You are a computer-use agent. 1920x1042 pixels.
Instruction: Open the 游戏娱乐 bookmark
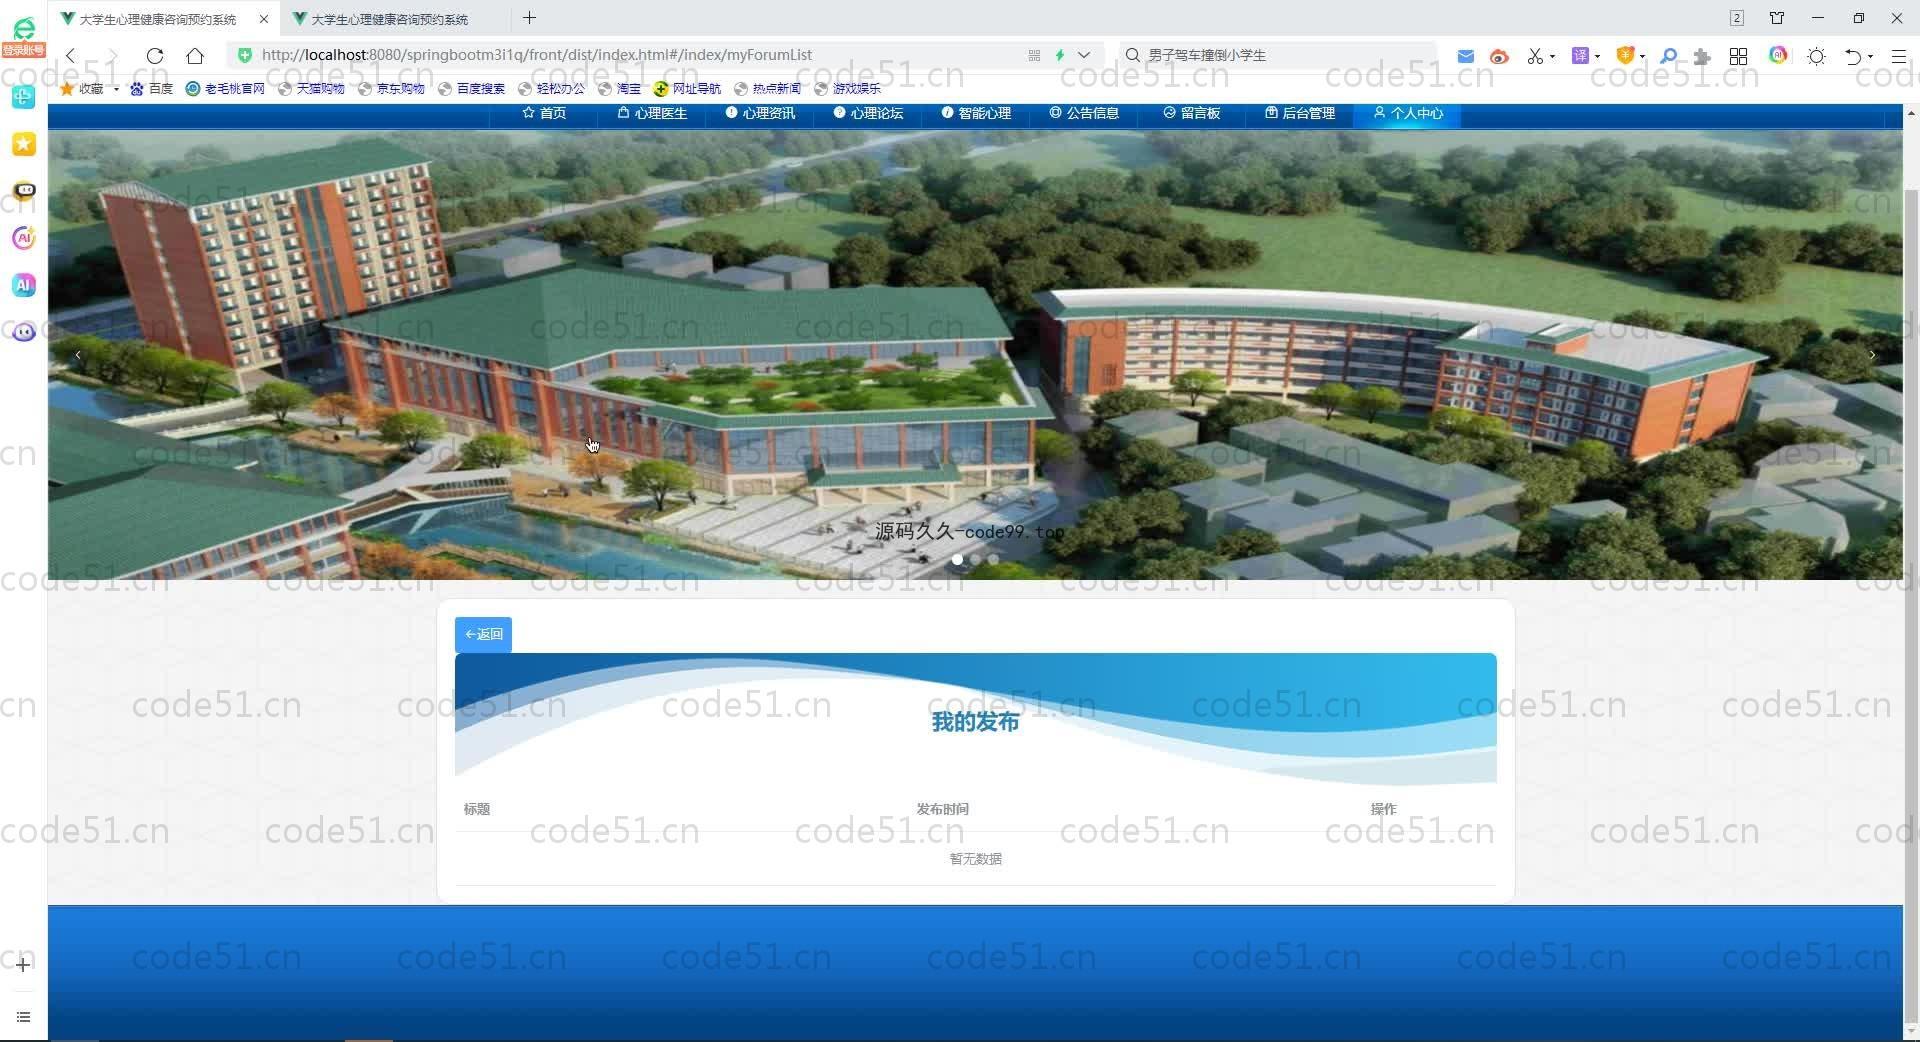pyautogui.click(x=847, y=88)
